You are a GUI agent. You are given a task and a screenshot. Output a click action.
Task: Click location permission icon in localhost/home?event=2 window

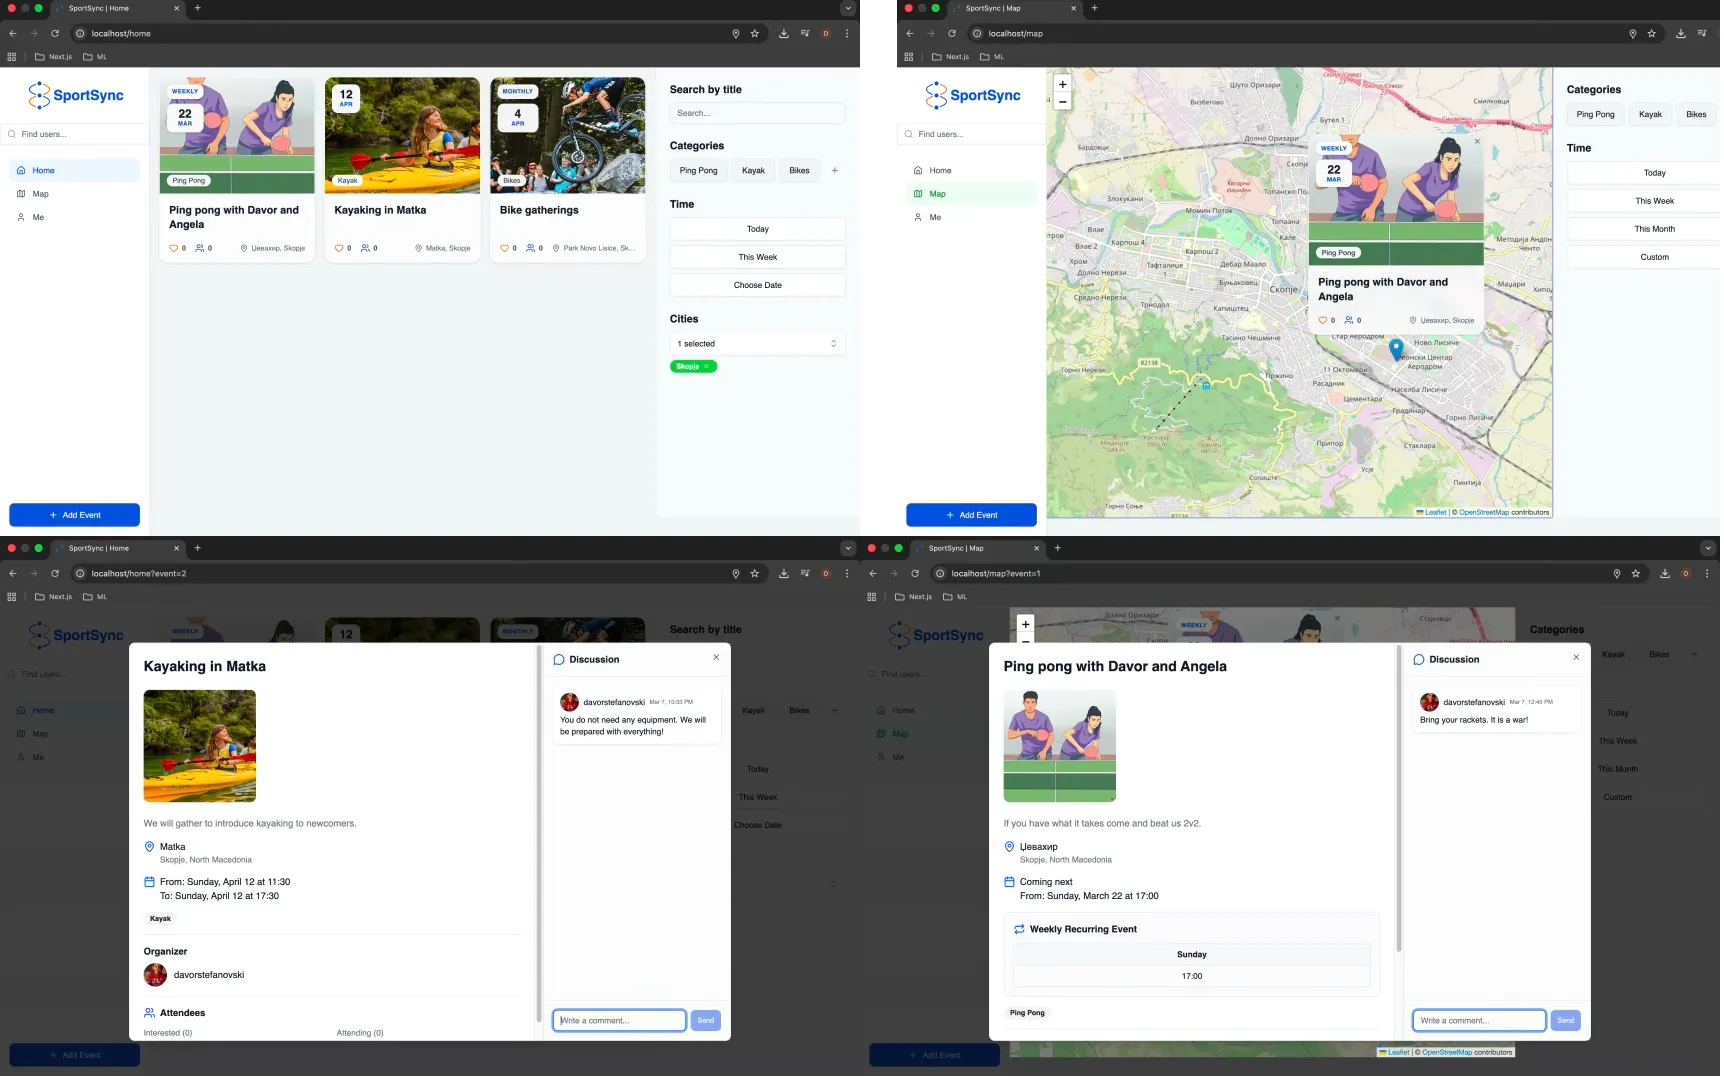(x=737, y=574)
